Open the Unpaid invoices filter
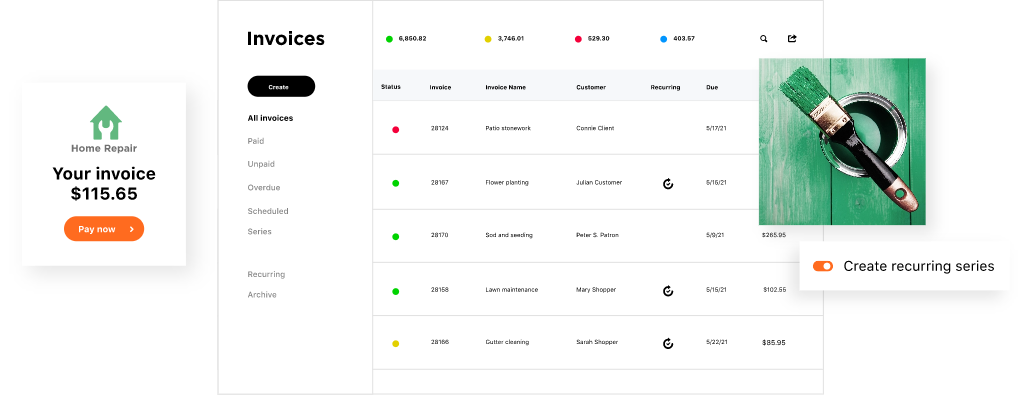The height and width of the screenshot is (395, 1025). [261, 164]
